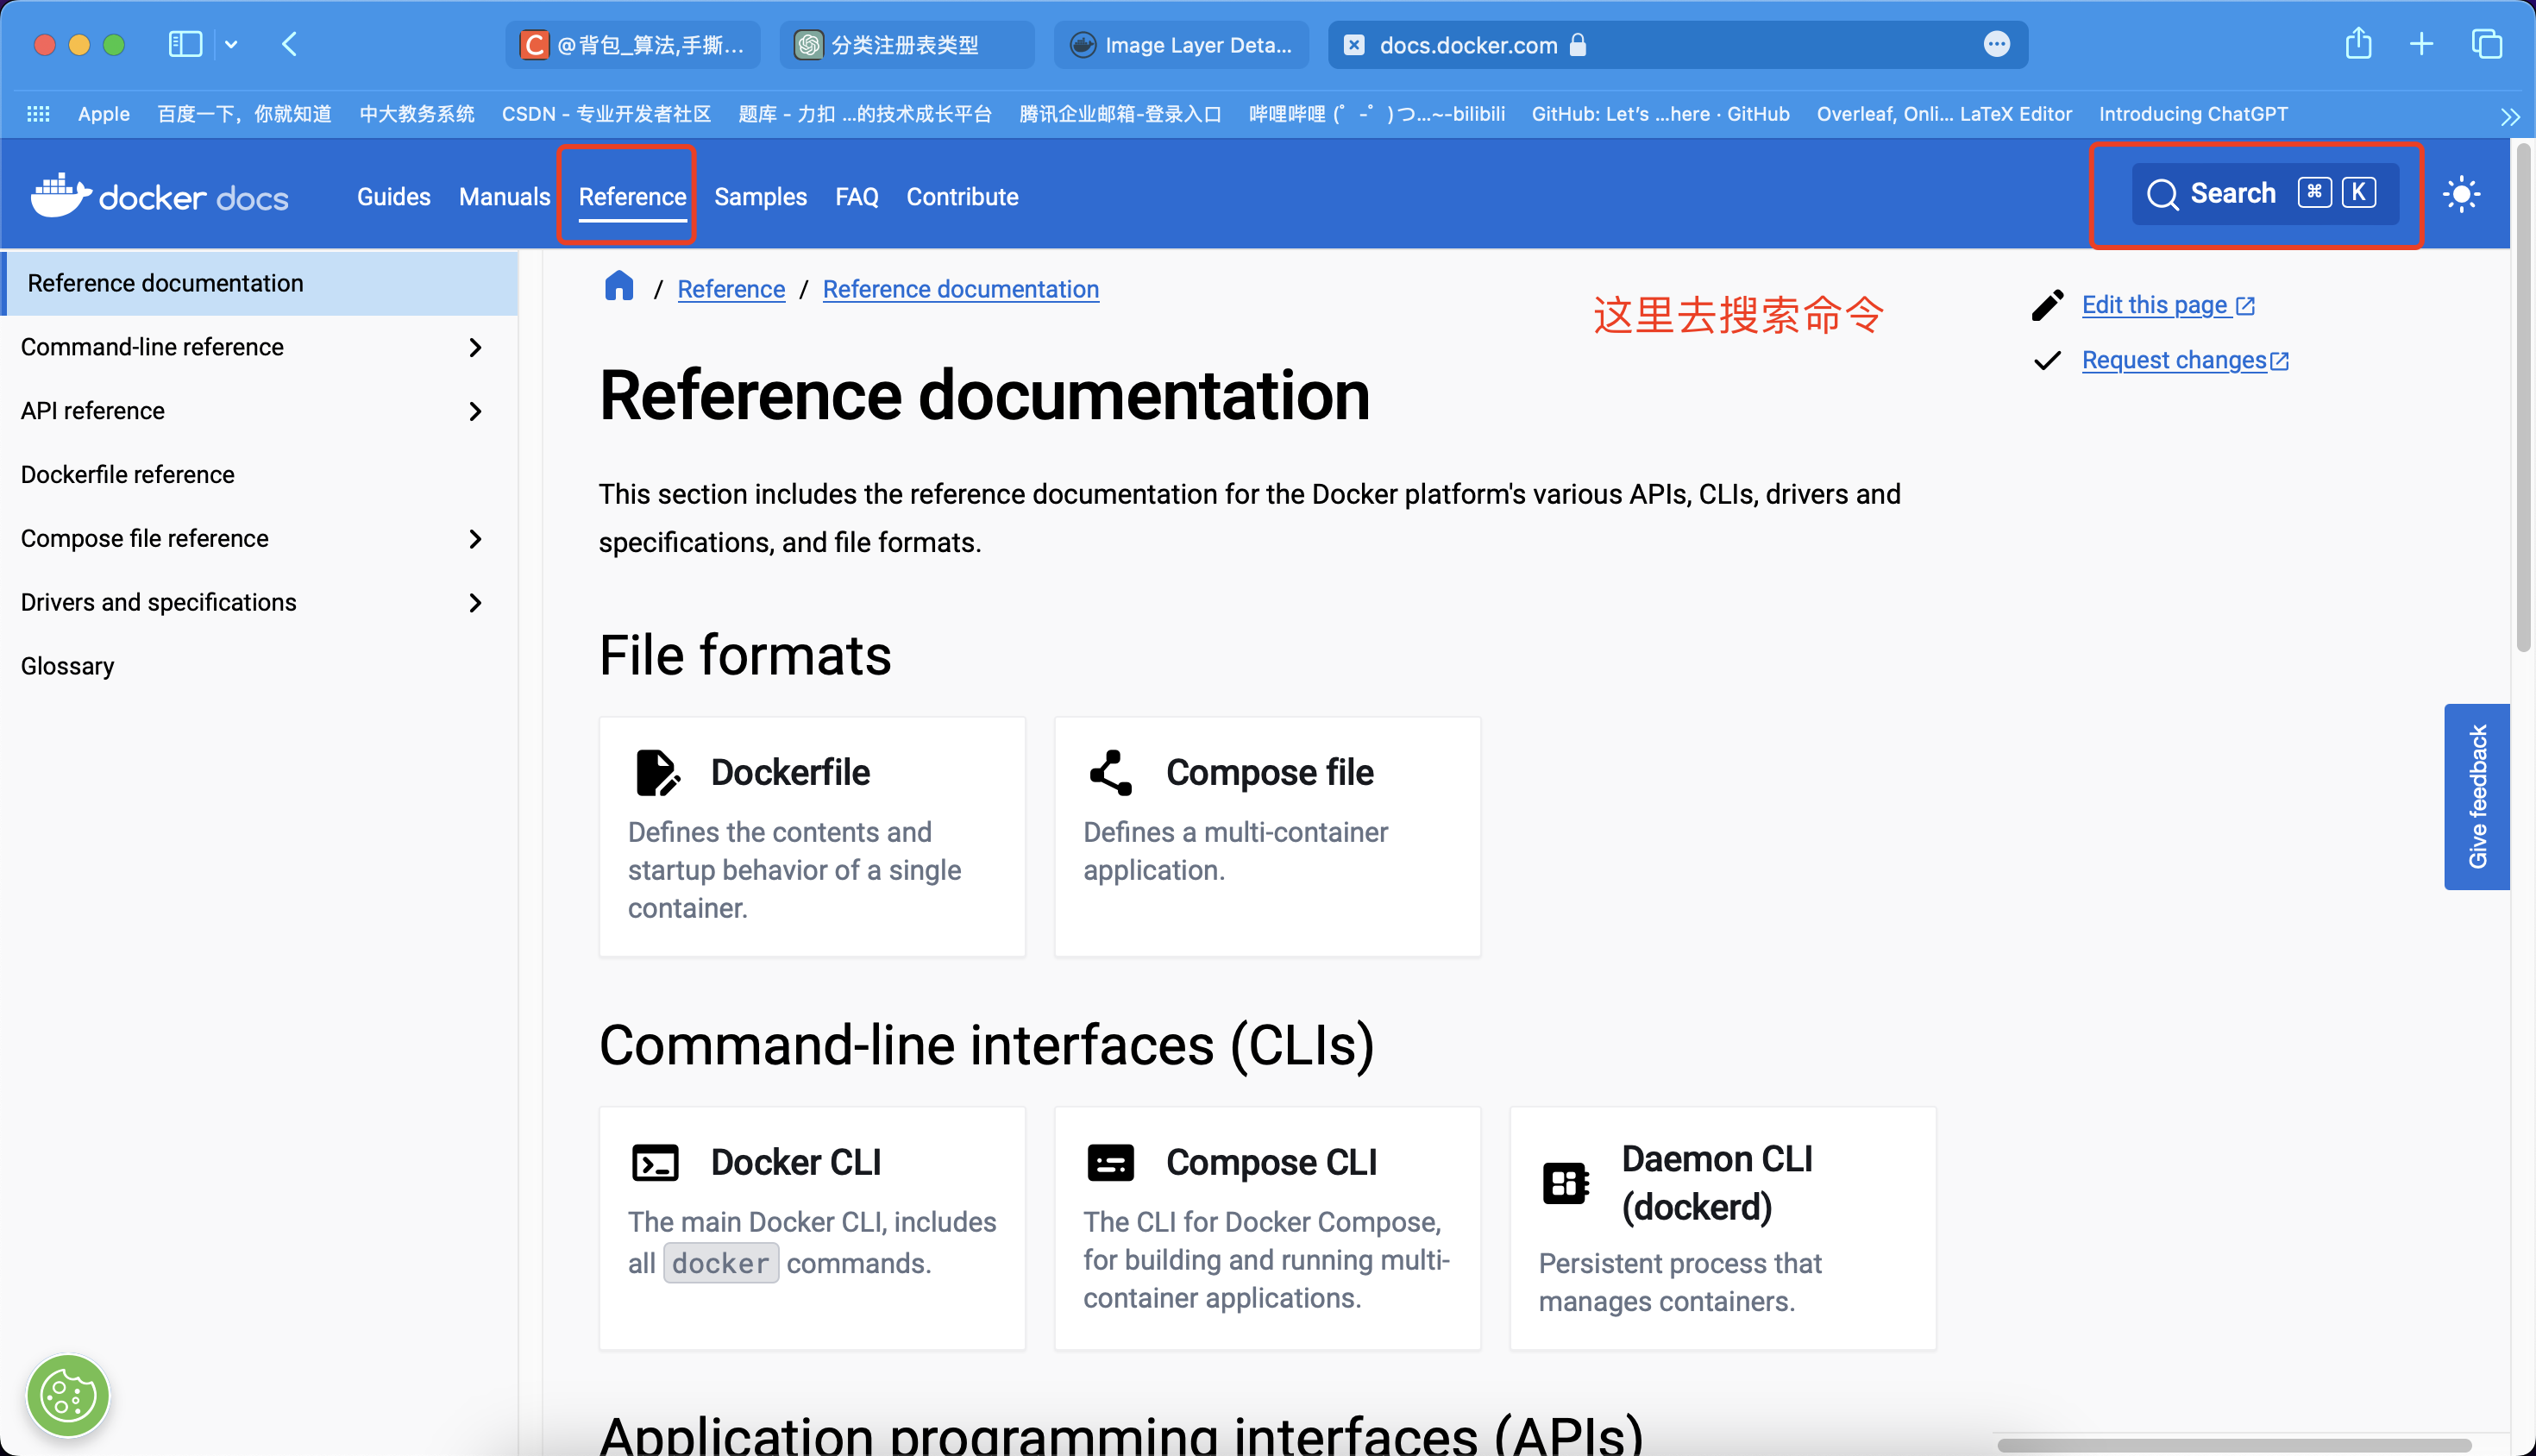Click the home breadcrumb icon
Screen dimensions: 2536x1456
point(619,287)
